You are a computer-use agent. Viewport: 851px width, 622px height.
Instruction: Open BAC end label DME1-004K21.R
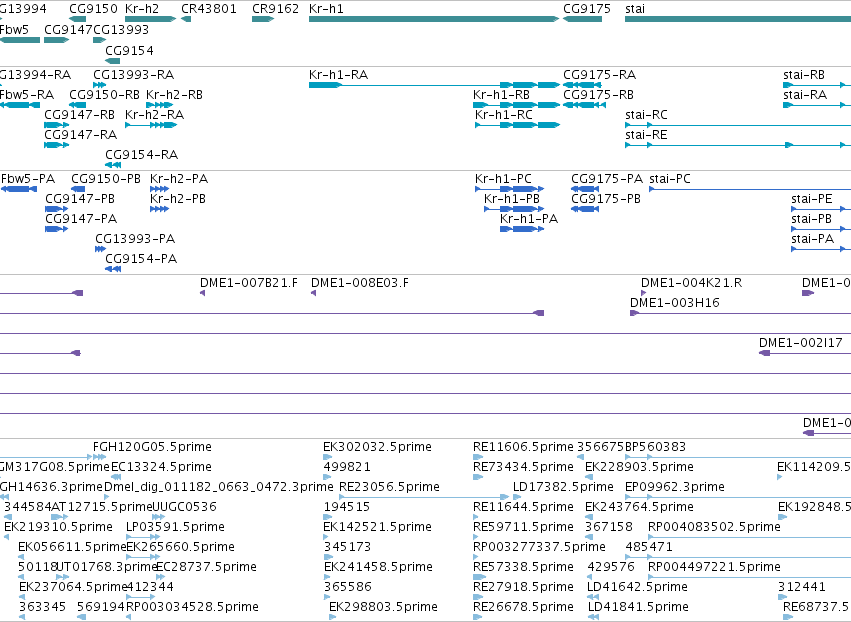691,283
